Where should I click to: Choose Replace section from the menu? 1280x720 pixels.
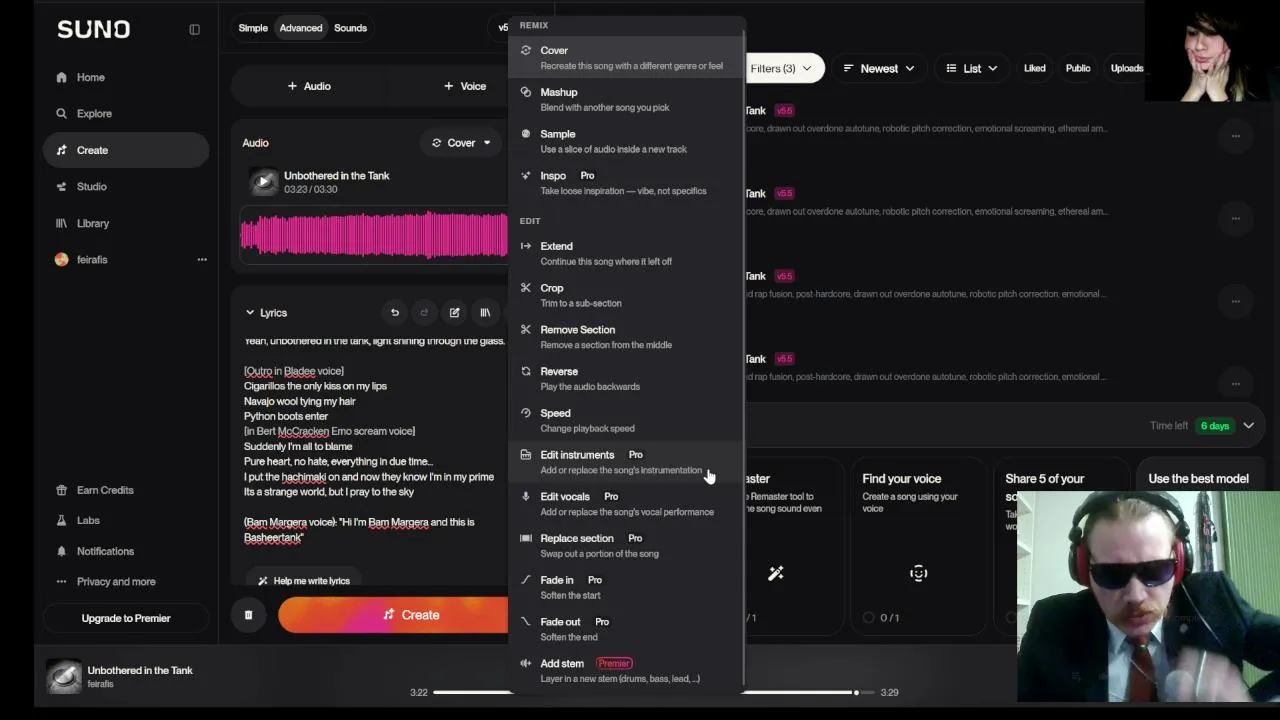coord(627,545)
